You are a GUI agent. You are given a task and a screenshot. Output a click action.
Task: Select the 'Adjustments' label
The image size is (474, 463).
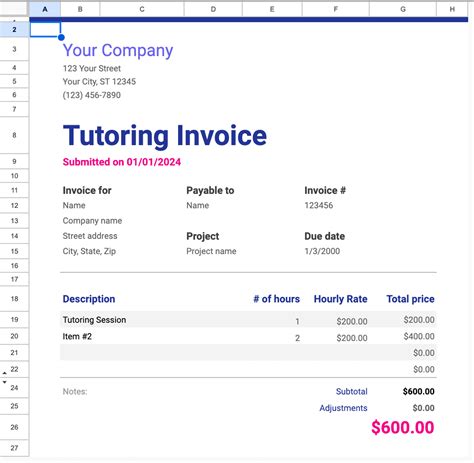(343, 408)
